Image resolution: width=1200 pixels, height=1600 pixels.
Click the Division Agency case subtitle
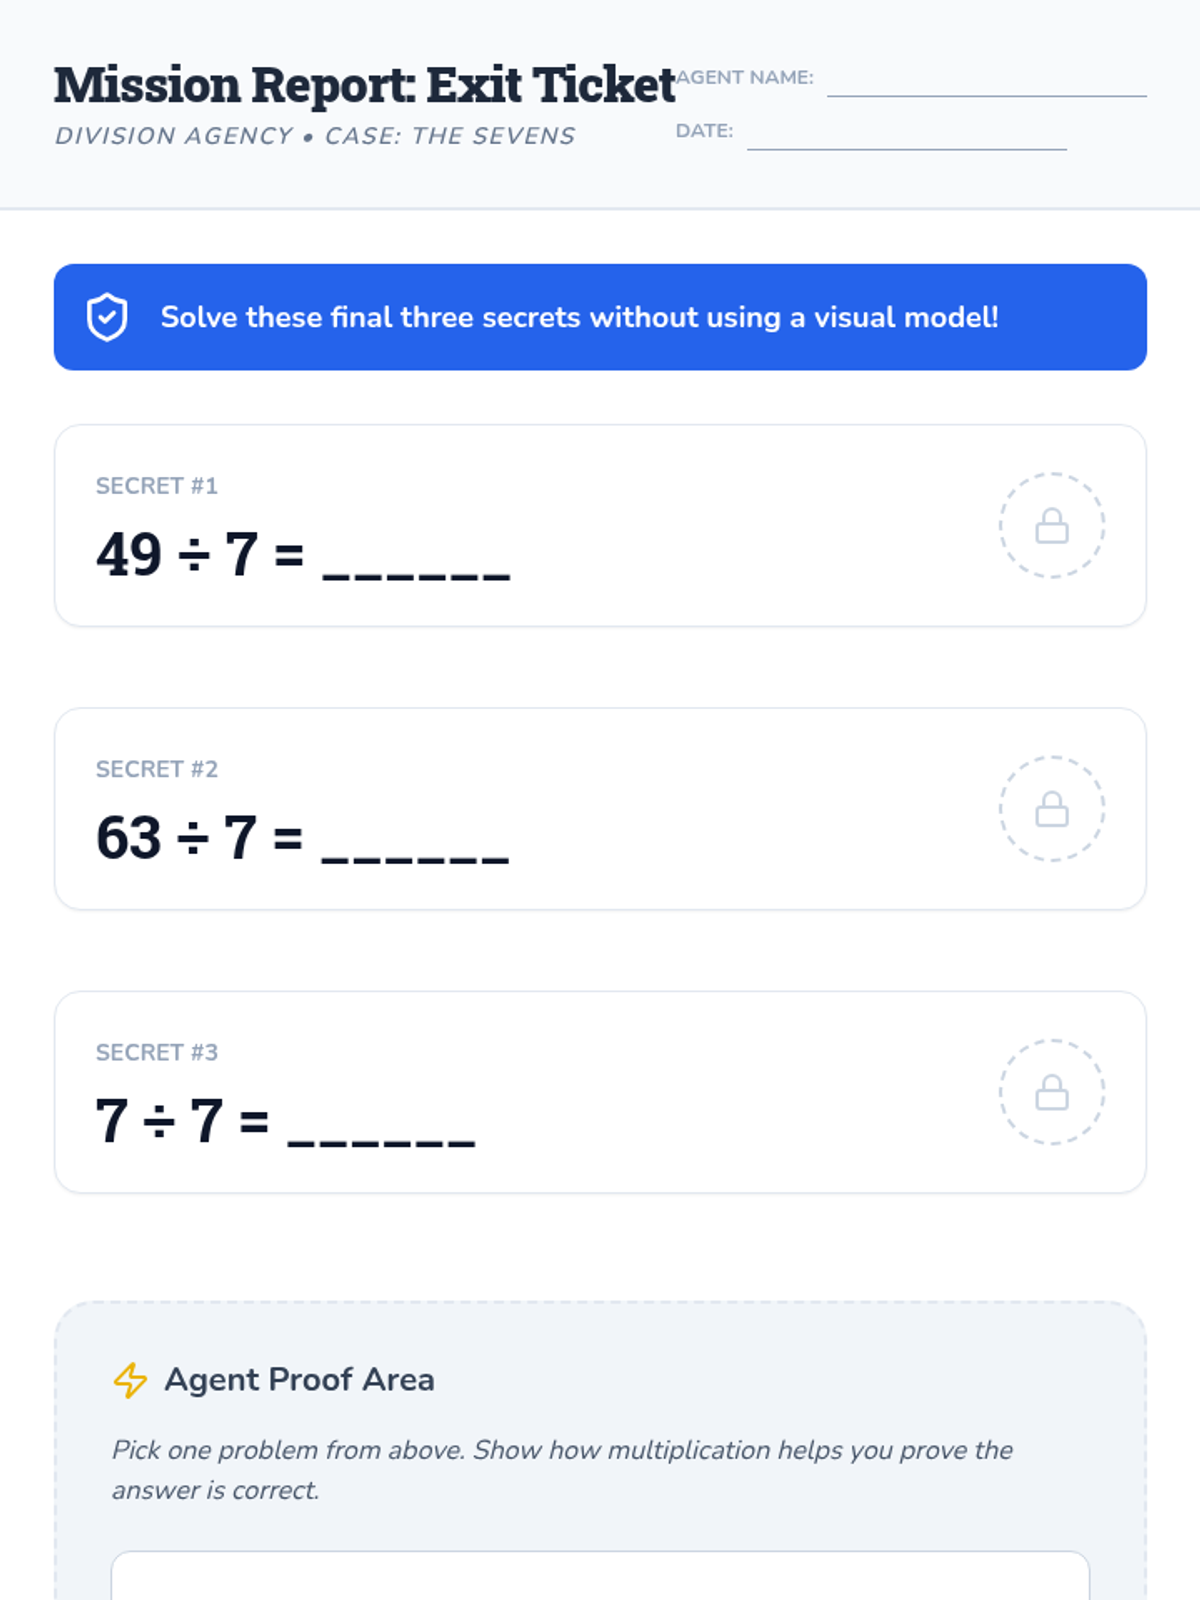click(315, 136)
